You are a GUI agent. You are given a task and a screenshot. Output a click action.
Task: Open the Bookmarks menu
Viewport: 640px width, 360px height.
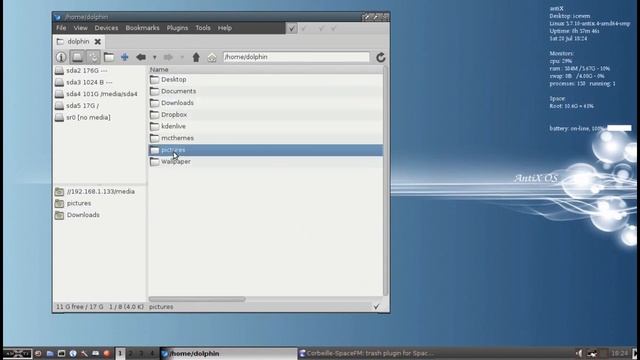click(x=142, y=28)
